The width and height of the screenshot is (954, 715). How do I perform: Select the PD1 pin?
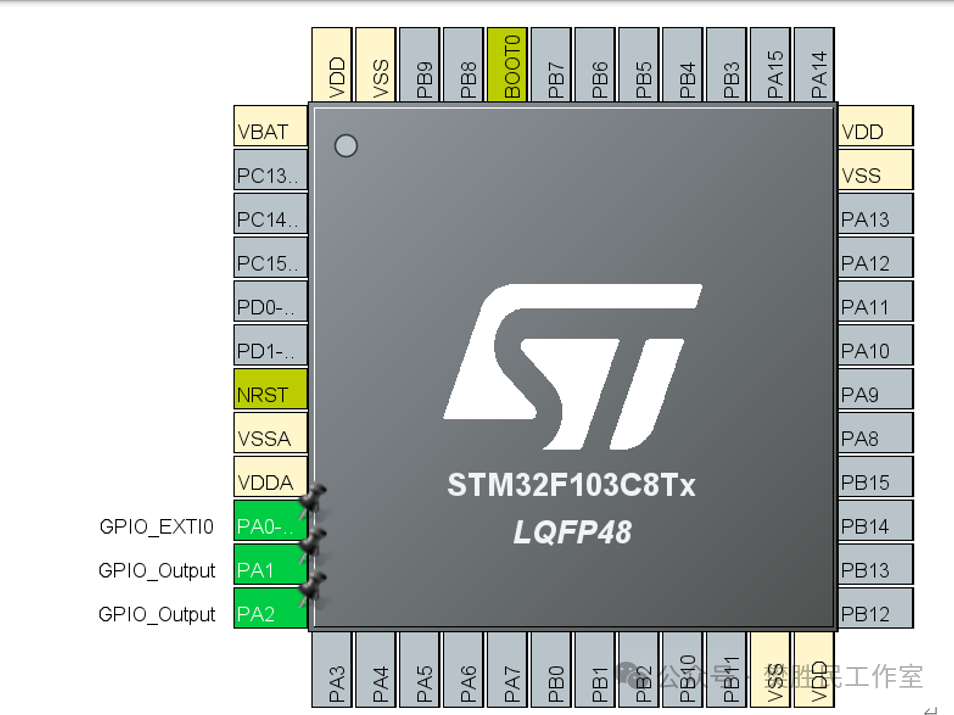270,345
